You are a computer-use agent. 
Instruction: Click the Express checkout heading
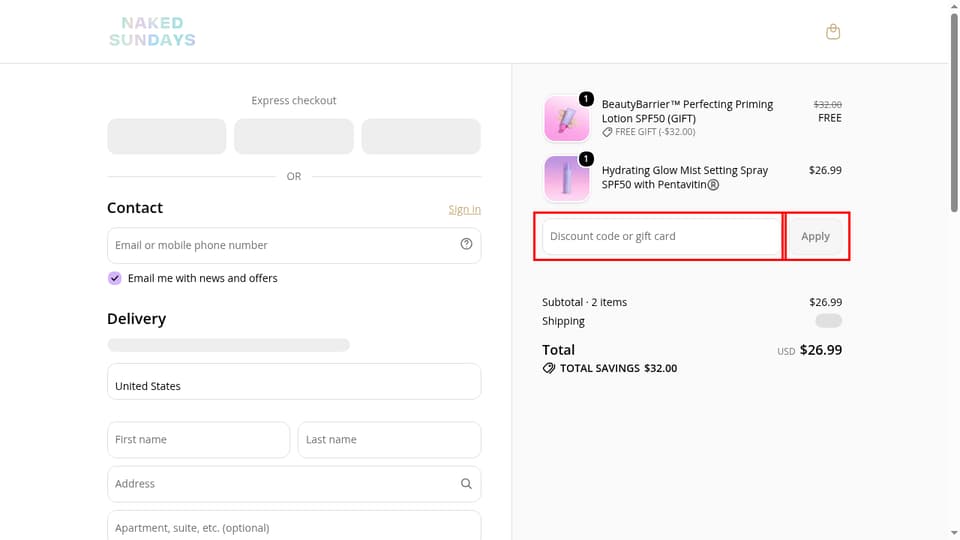[x=294, y=100]
